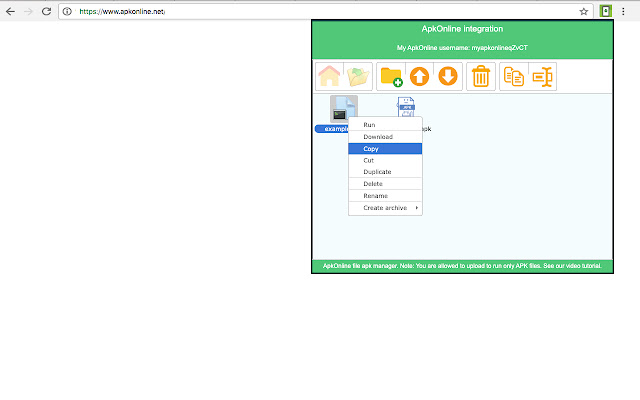The width and height of the screenshot is (640, 400).
Task: Click the rename toolbar icon
Action: coord(542,76)
